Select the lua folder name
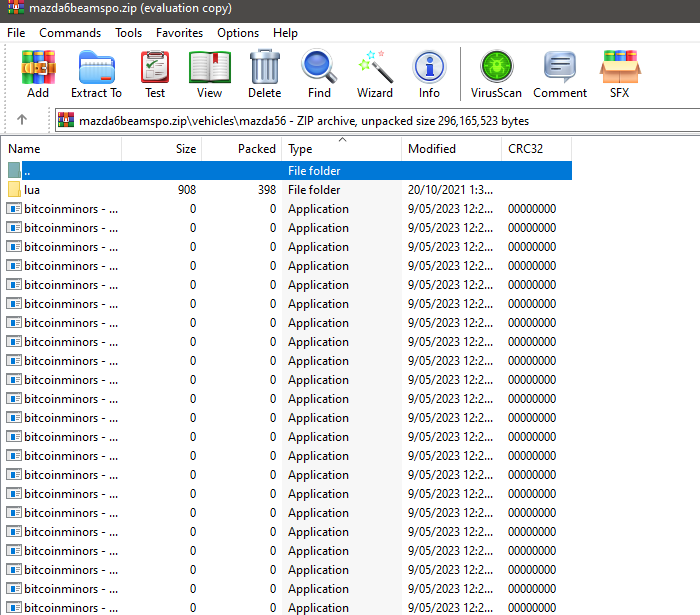The height and width of the screenshot is (615, 700). point(32,190)
